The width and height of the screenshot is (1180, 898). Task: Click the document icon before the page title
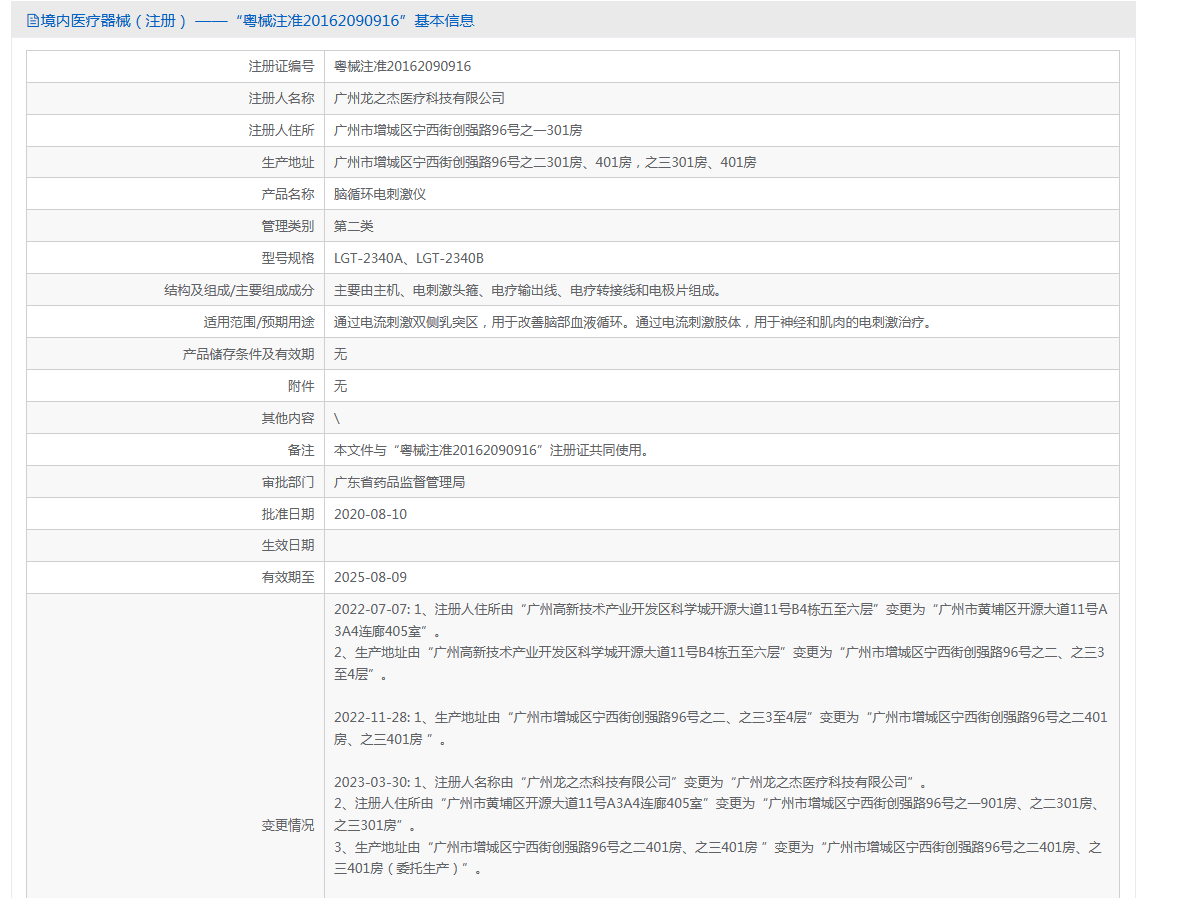32,21
